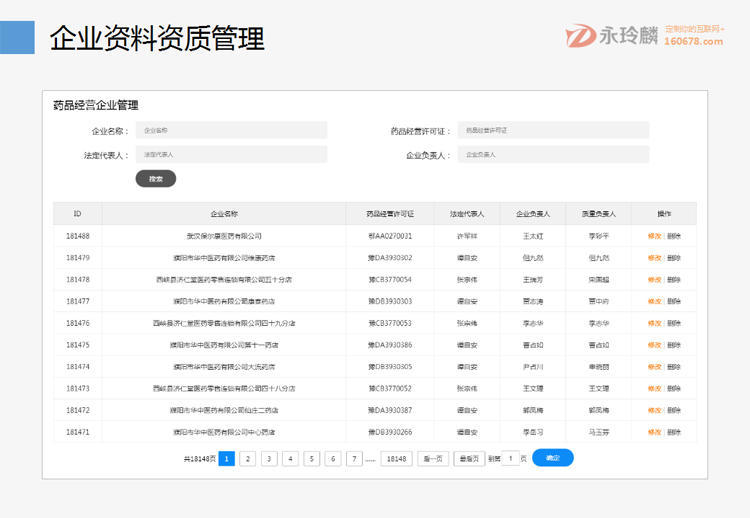Select the 企业负责人 input field
Image resolution: width=750 pixels, height=518 pixels.
[553, 154]
